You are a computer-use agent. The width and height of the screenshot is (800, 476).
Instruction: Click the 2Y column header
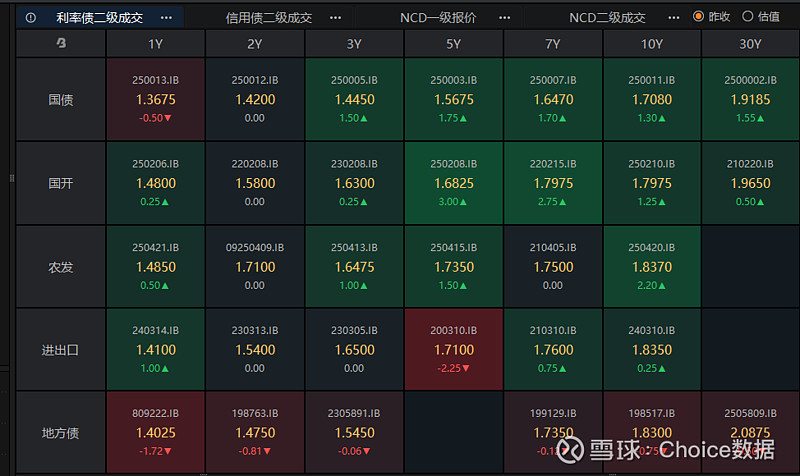[x=255, y=44]
